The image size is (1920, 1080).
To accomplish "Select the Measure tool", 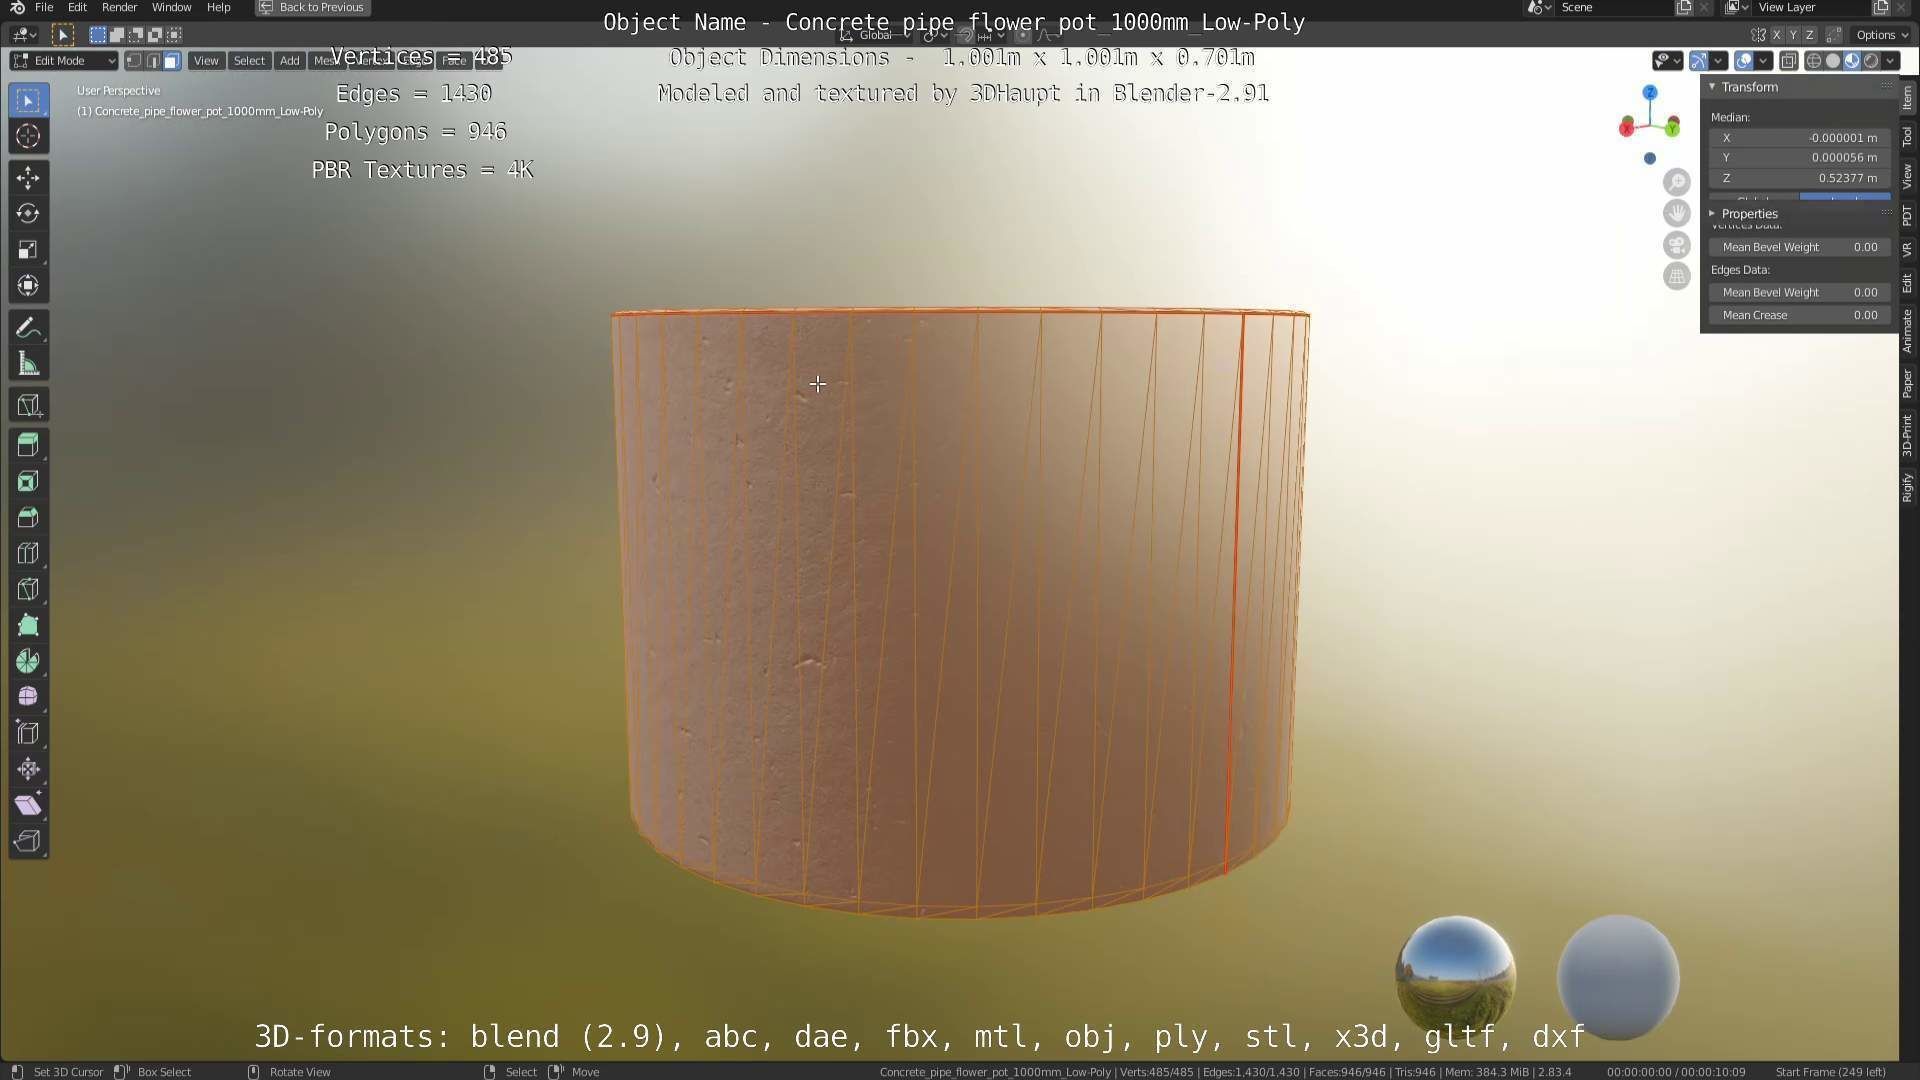I will (28, 364).
